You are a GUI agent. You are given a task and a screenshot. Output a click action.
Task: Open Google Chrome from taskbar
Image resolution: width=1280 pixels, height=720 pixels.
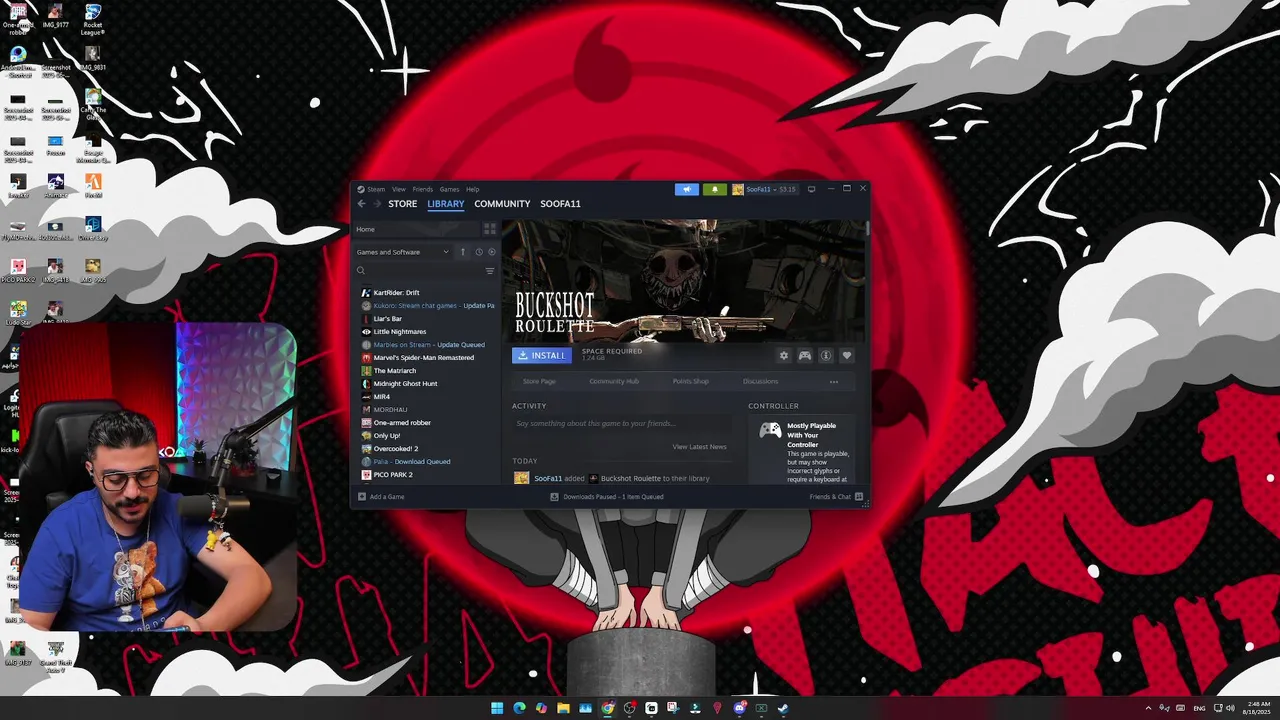pos(607,708)
